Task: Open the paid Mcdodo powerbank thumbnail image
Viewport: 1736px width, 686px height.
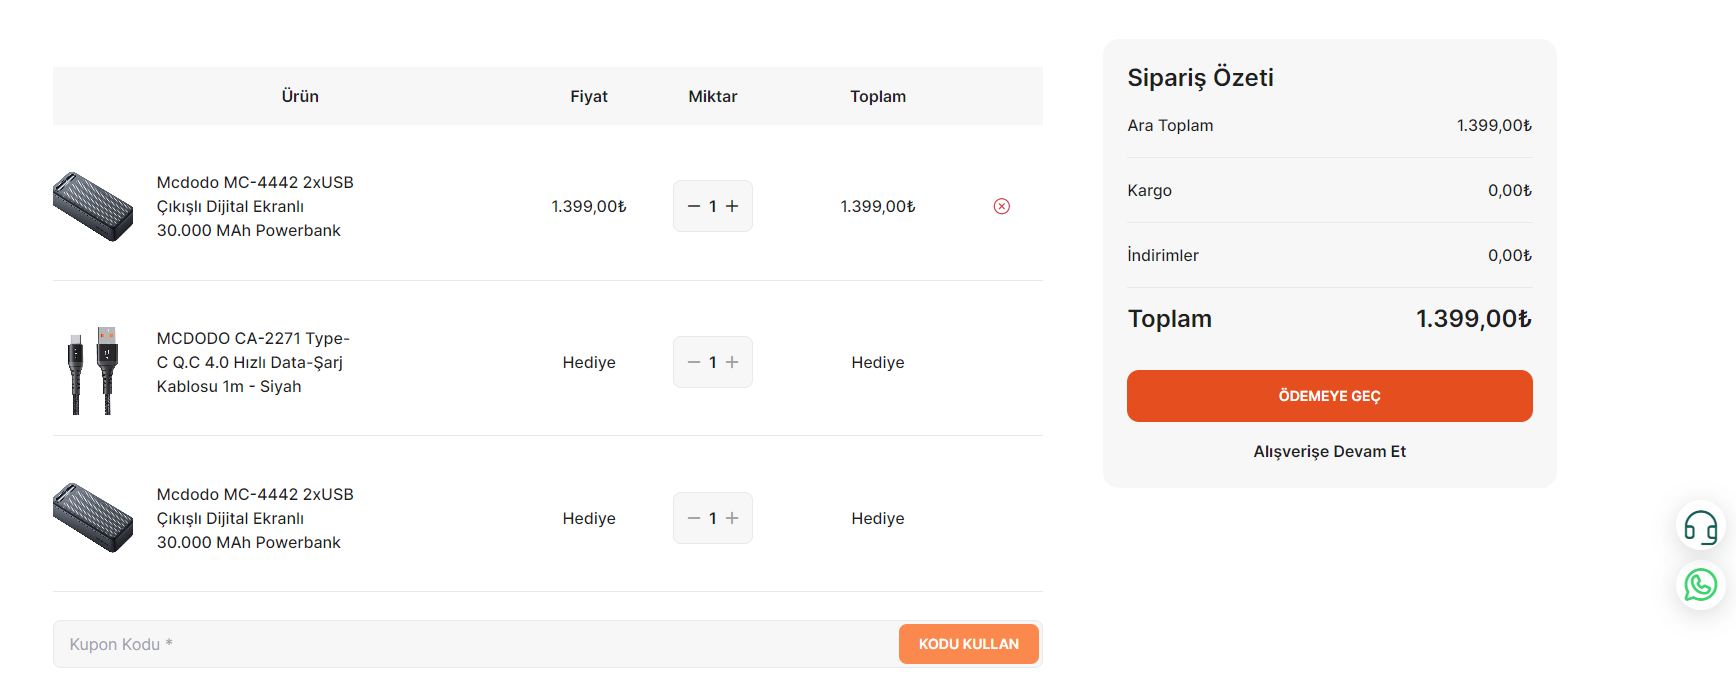Action: (93, 206)
